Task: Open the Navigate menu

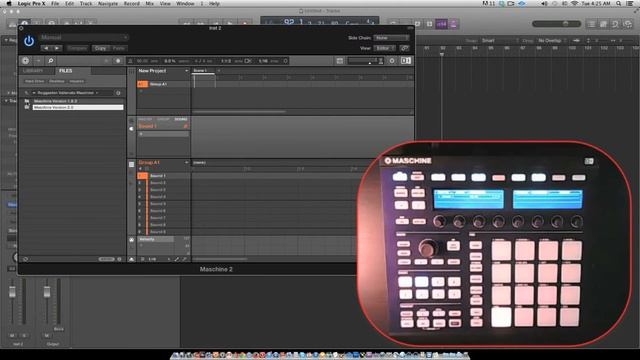Action: (x=108, y=3)
